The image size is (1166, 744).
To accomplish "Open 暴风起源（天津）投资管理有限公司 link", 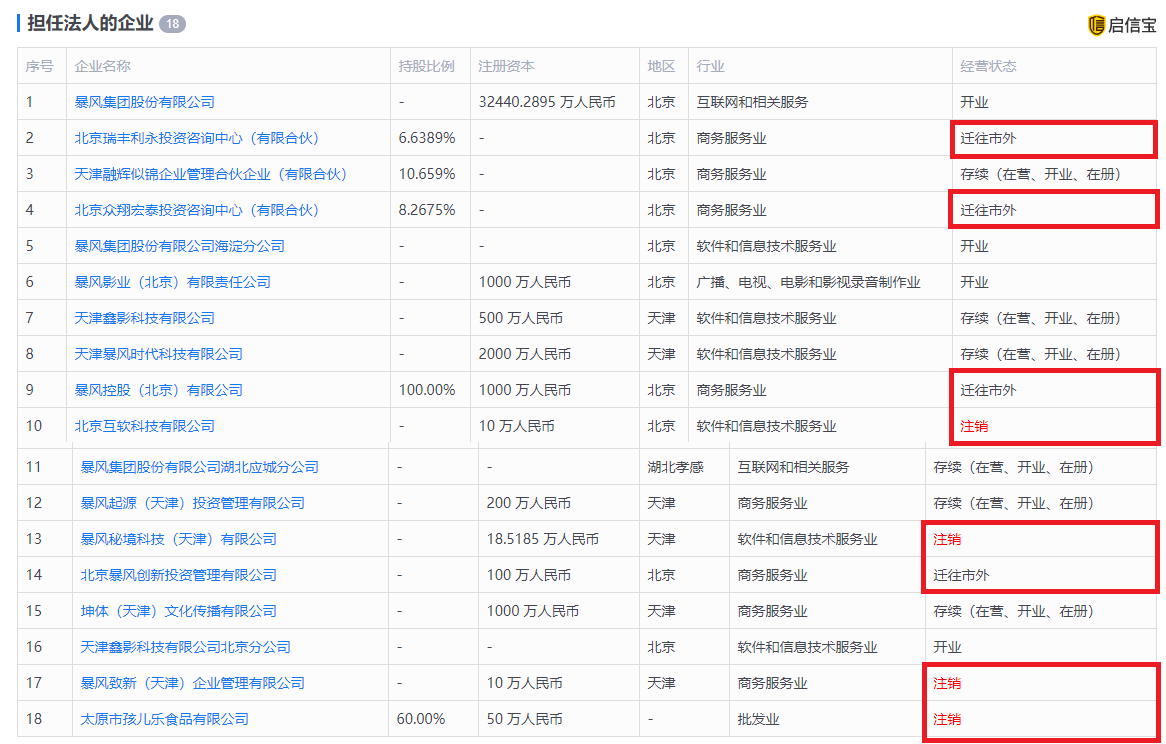I will point(193,503).
